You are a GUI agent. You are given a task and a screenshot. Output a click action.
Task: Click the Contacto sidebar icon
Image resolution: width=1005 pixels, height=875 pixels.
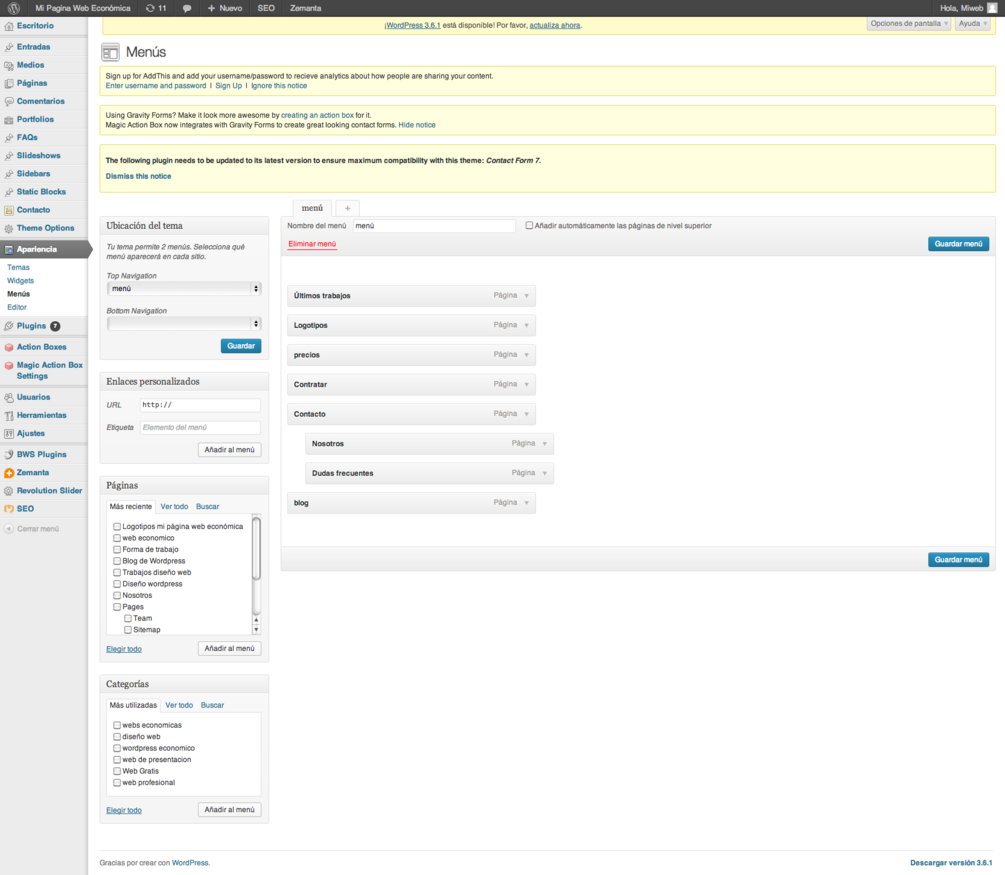tap(9, 210)
